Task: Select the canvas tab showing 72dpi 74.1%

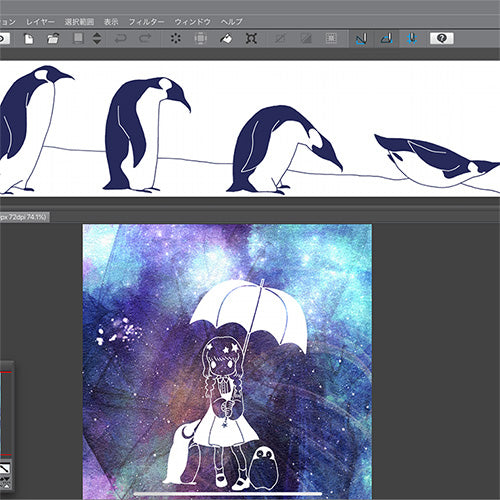Action: point(24,217)
